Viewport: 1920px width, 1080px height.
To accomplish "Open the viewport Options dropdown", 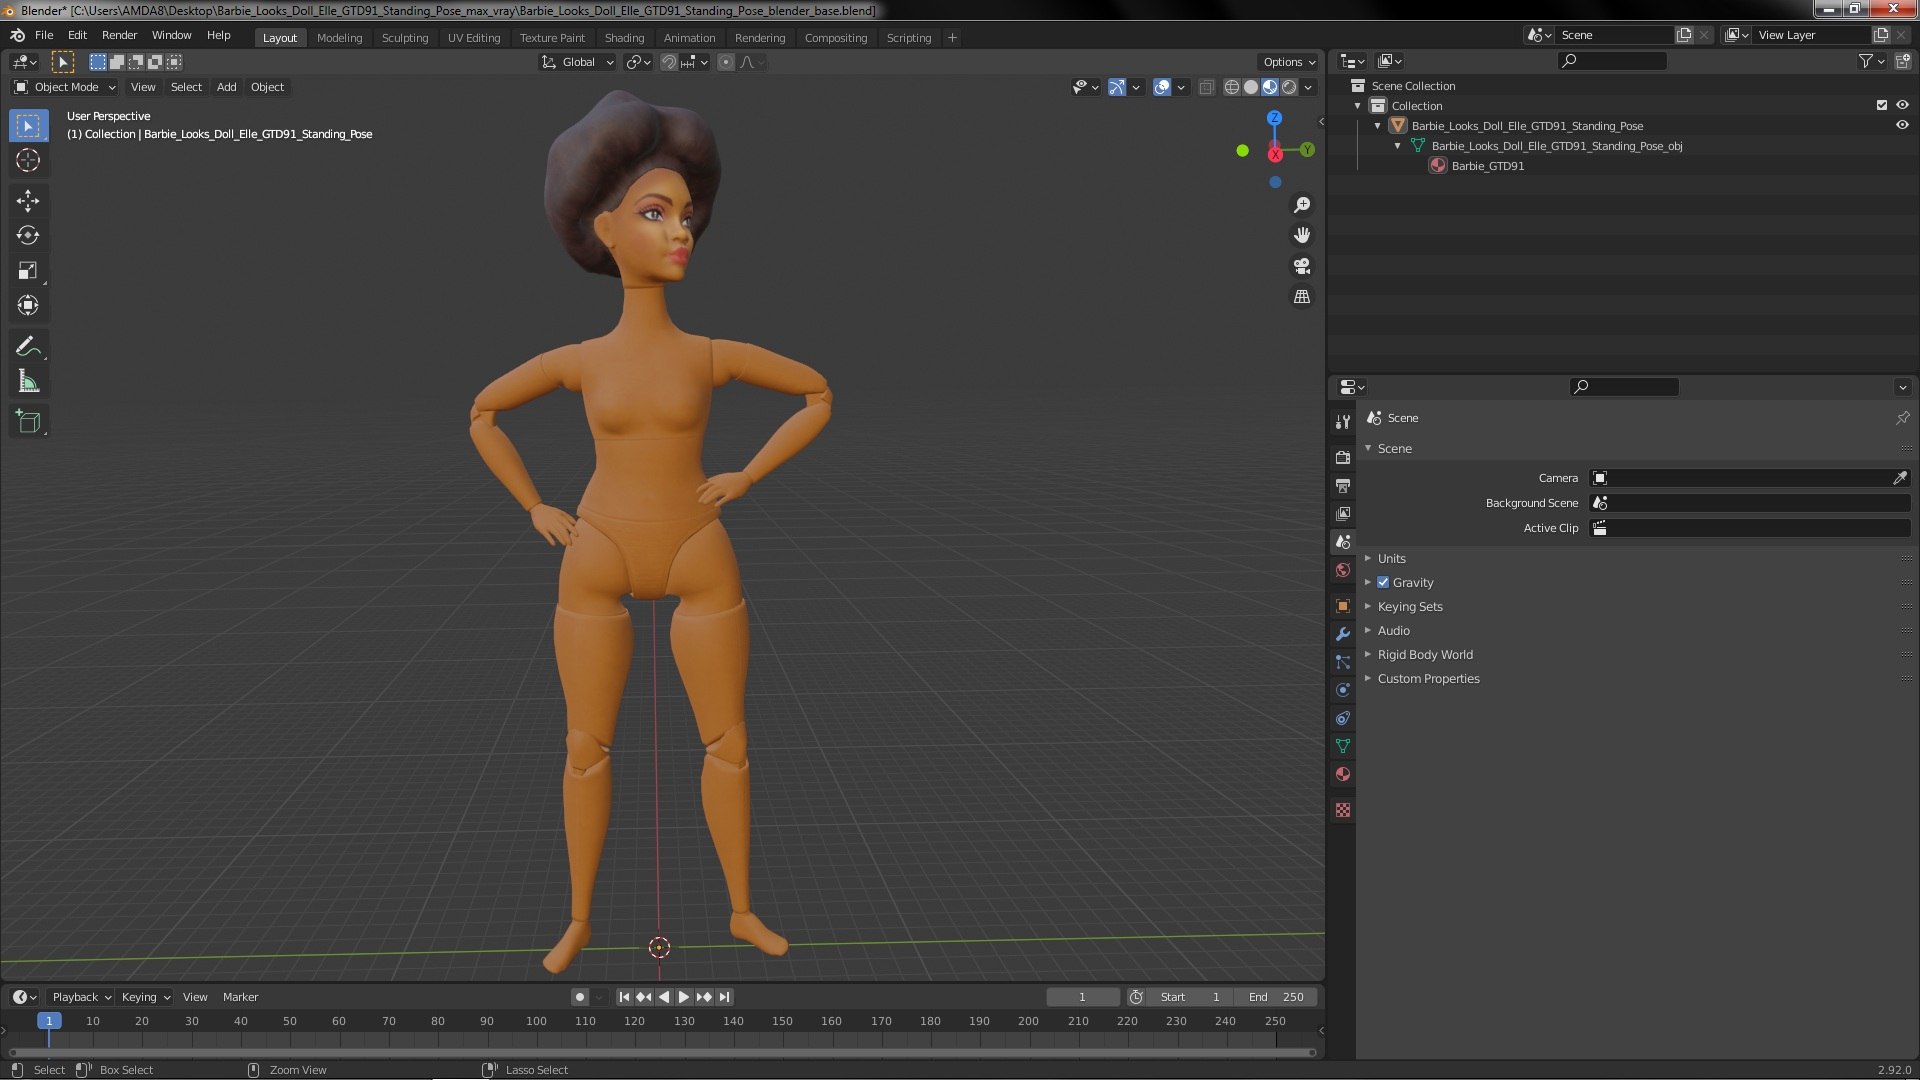I will click(1289, 62).
